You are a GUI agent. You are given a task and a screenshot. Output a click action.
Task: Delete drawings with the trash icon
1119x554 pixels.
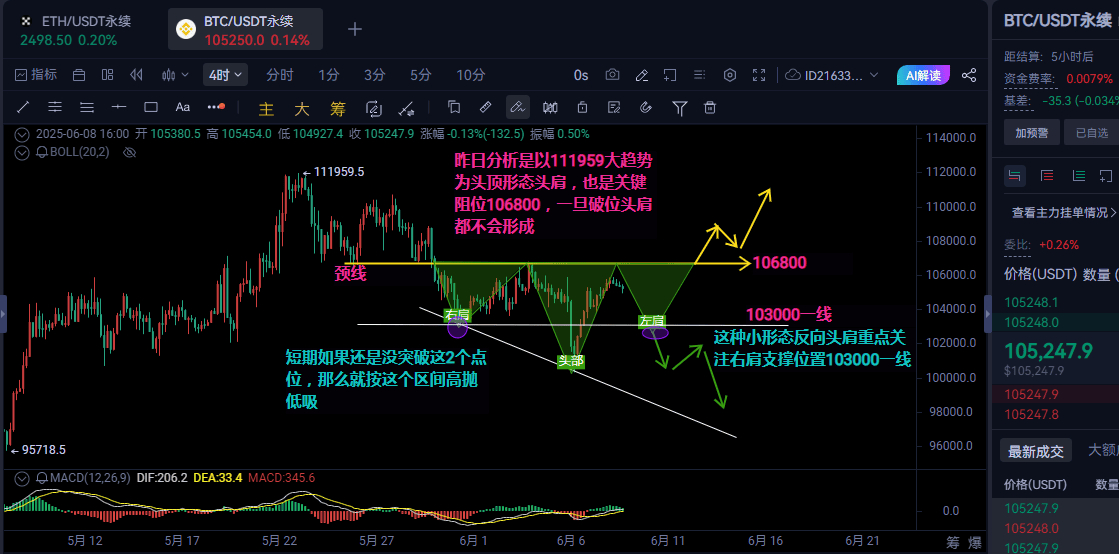click(x=710, y=107)
